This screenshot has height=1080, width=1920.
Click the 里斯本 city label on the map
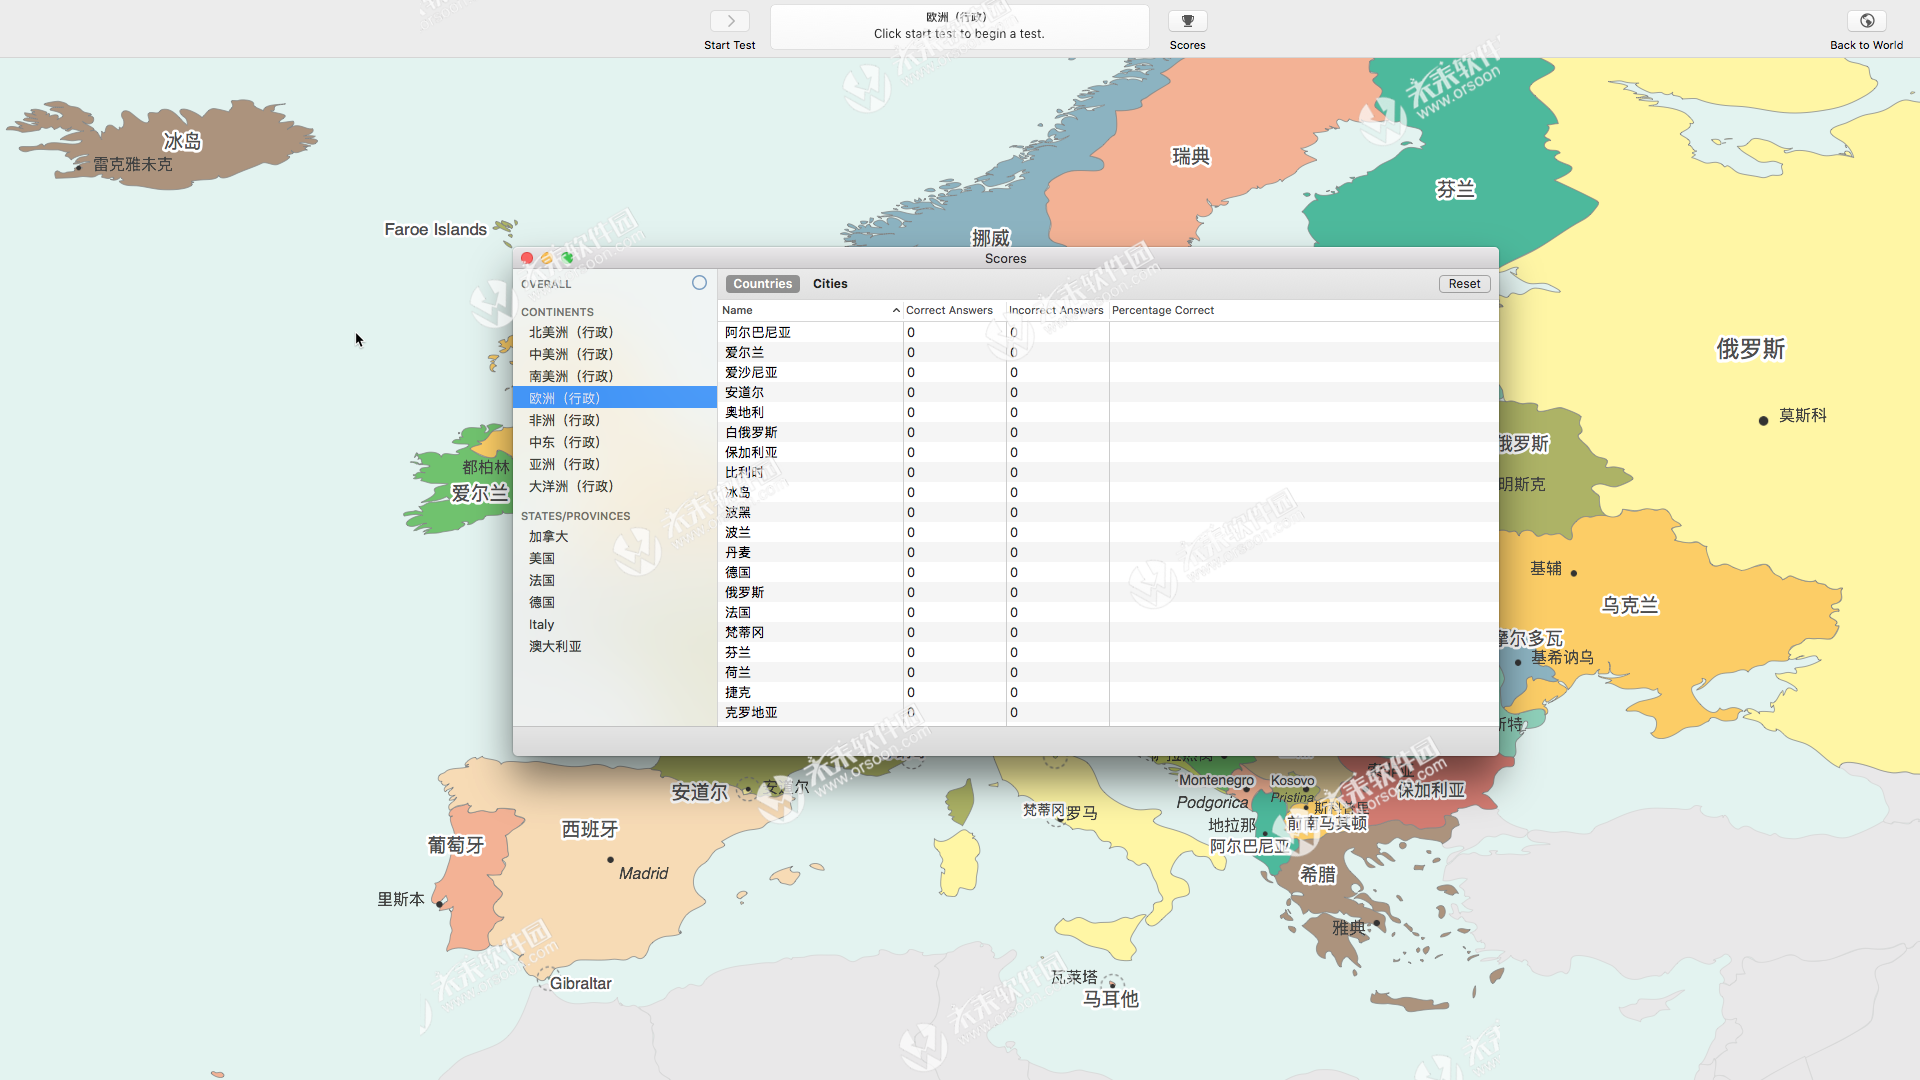coord(400,899)
